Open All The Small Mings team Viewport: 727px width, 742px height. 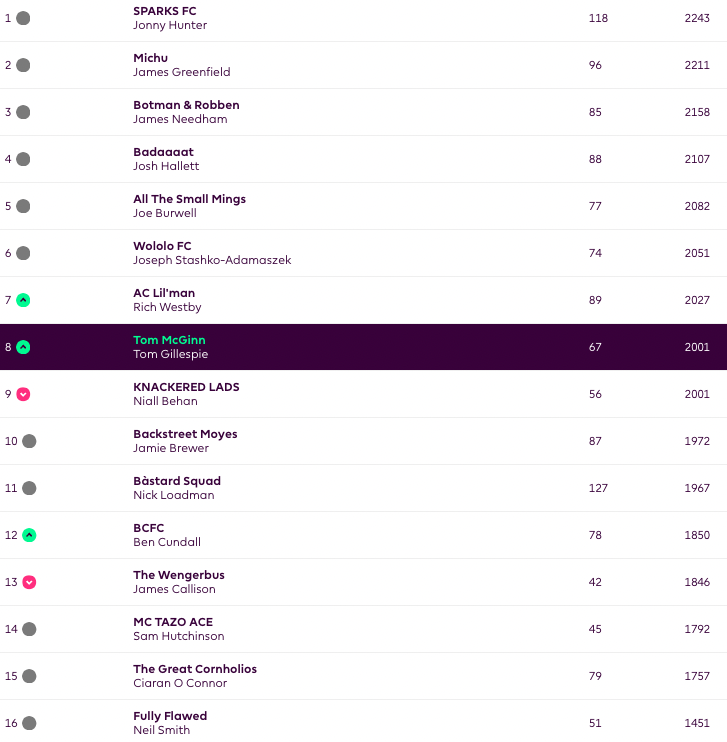[189, 199]
